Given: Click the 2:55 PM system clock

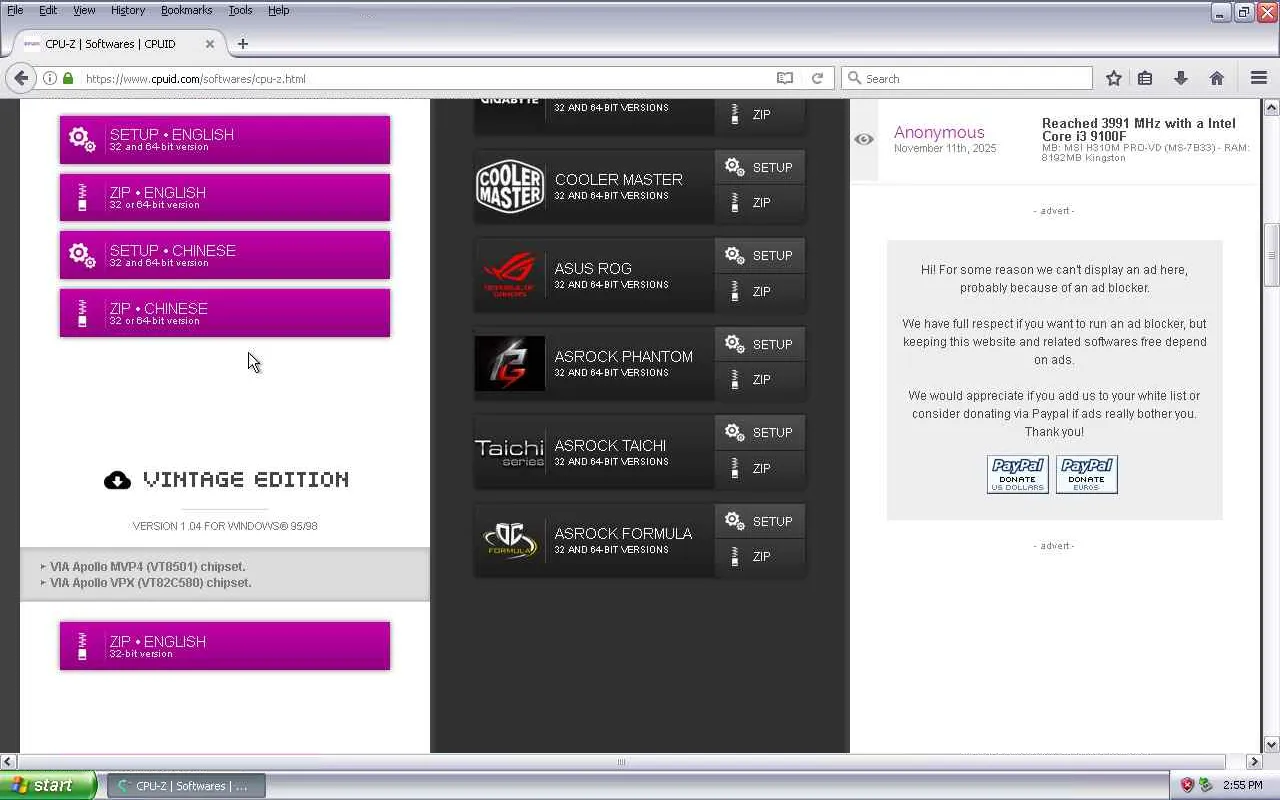Looking at the screenshot, I should point(1243,786).
